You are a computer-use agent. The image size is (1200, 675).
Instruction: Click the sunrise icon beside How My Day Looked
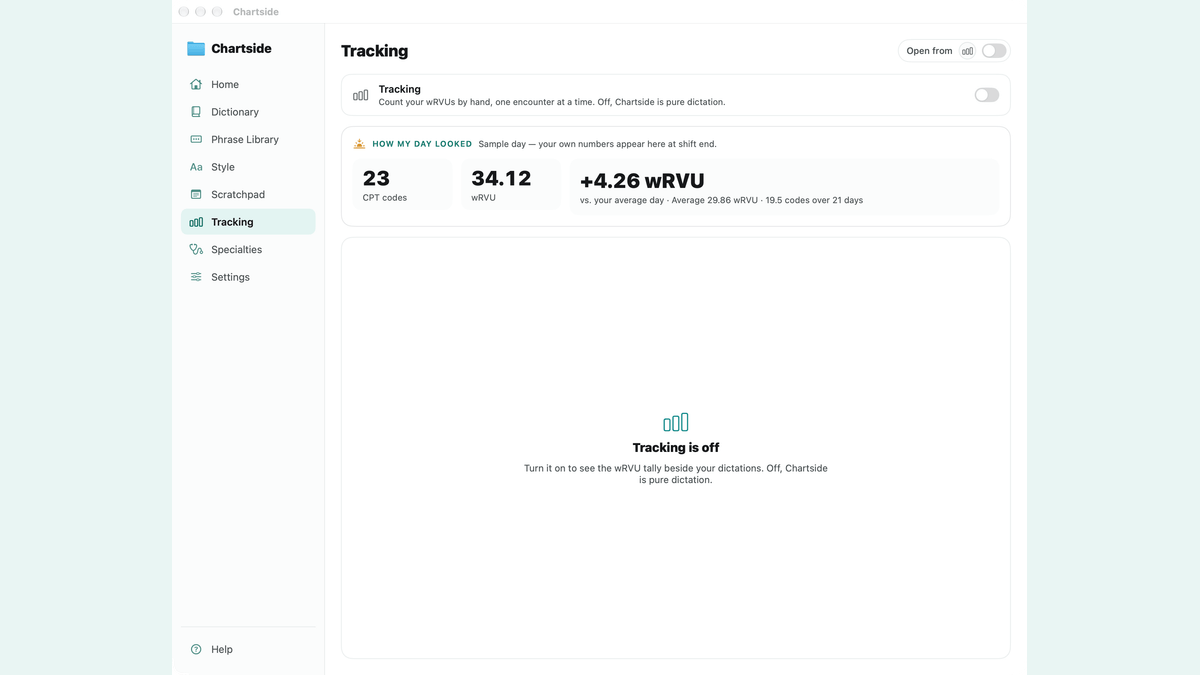point(359,144)
